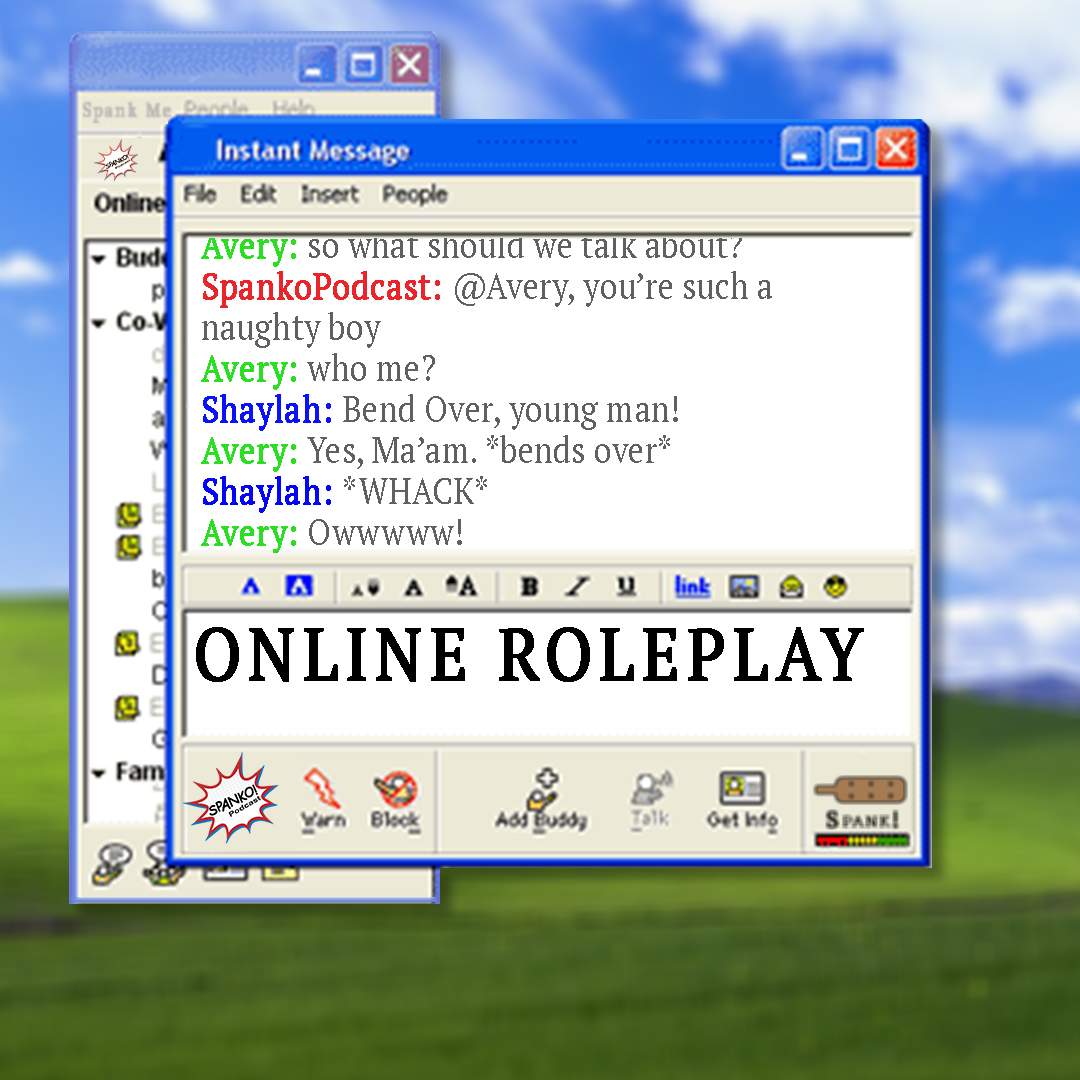This screenshot has height=1080, width=1080.
Task: Click the SpankoPodcast username in chat
Action: pos(322,287)
